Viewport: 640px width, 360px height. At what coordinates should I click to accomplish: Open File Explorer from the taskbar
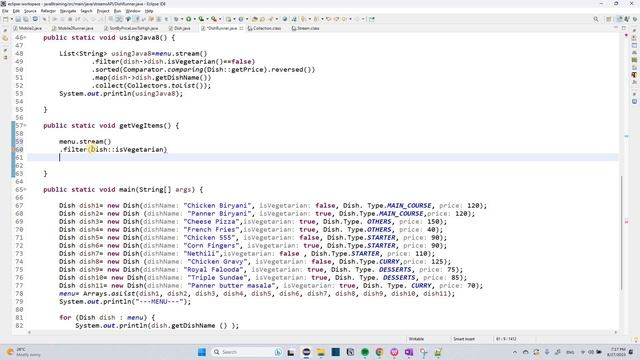[321, 352]
